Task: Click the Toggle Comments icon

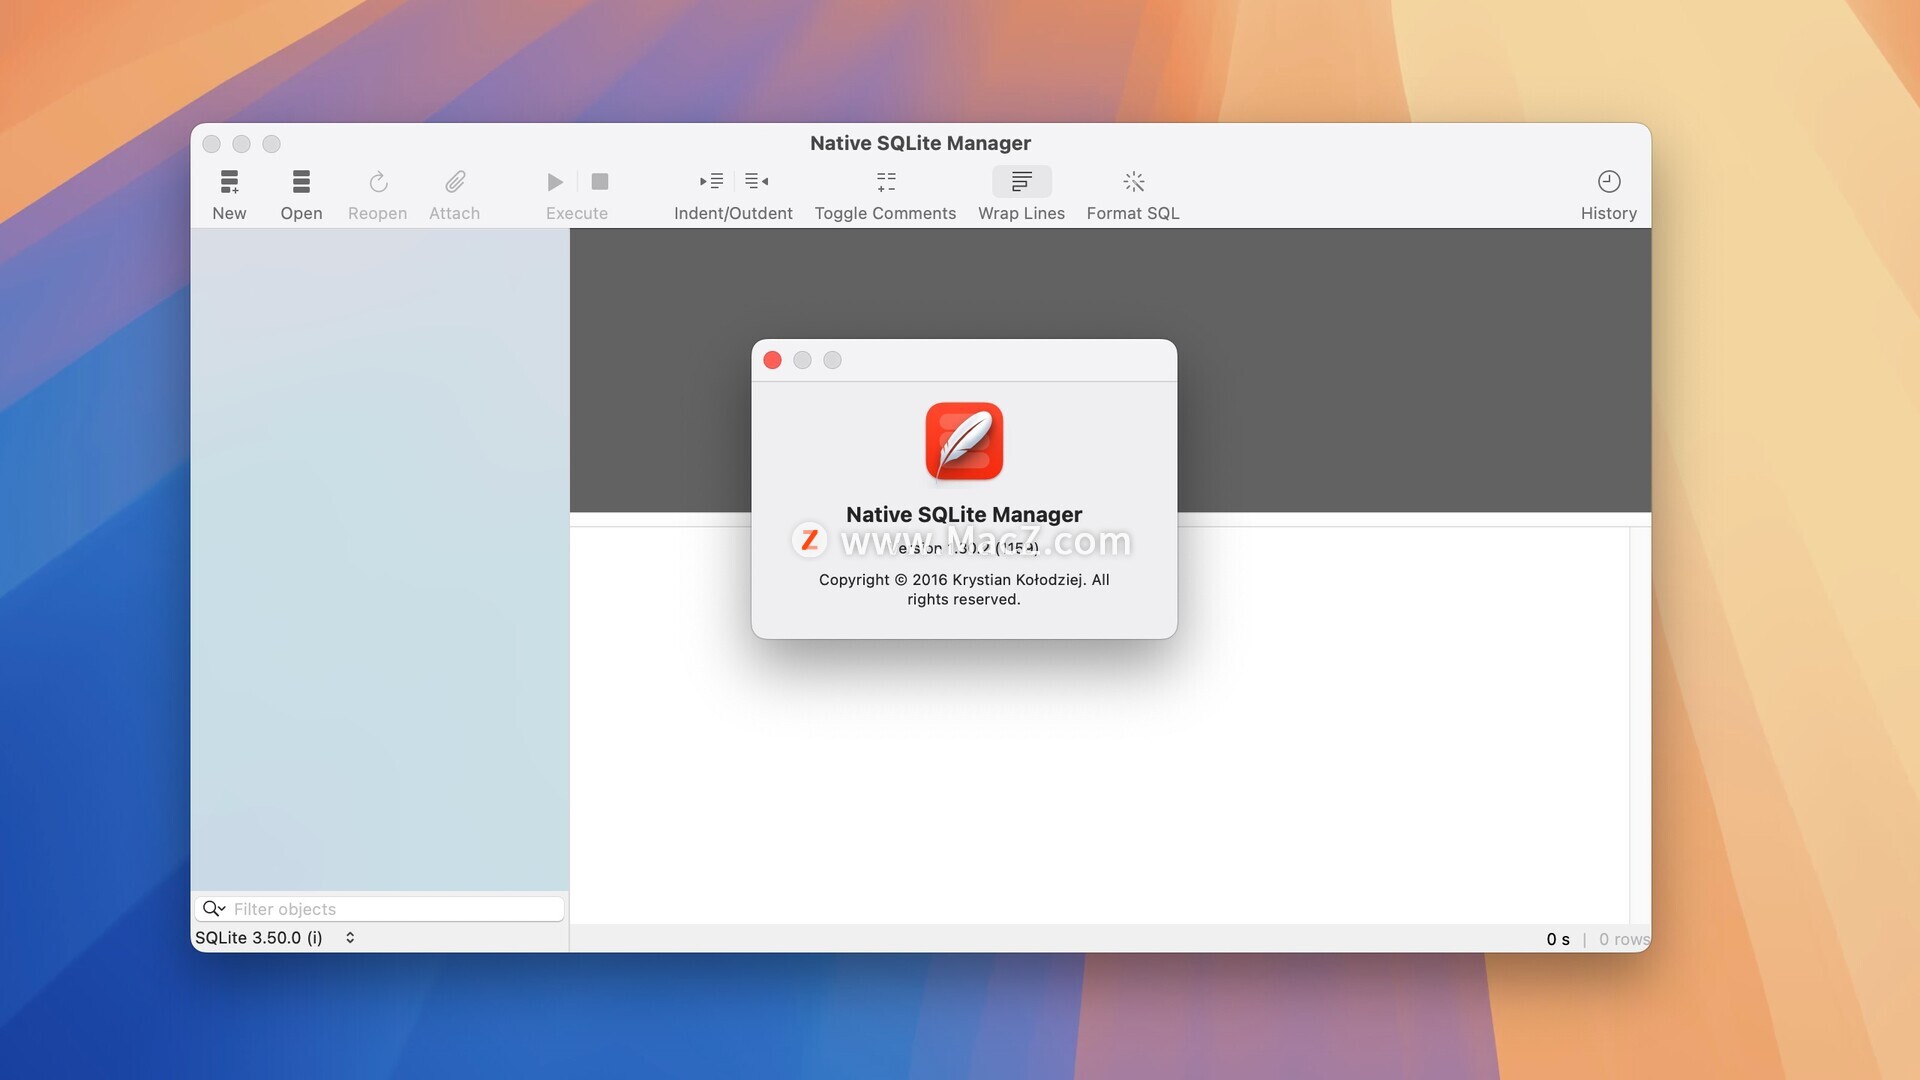Action: coord(886,182)
